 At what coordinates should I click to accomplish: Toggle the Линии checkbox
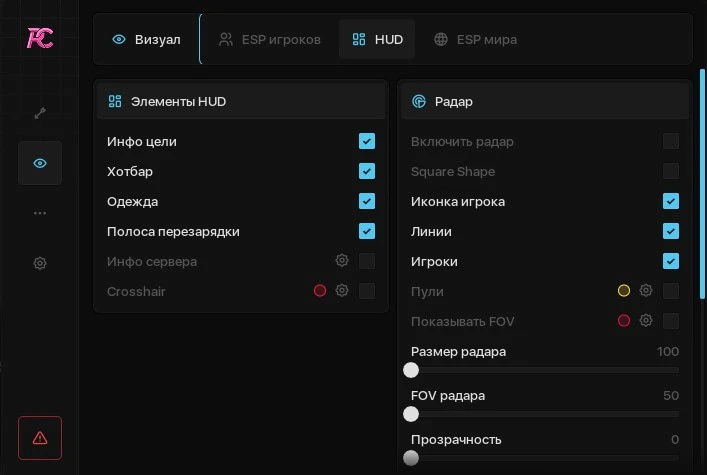pyautogui.click(x=671, y=231)
